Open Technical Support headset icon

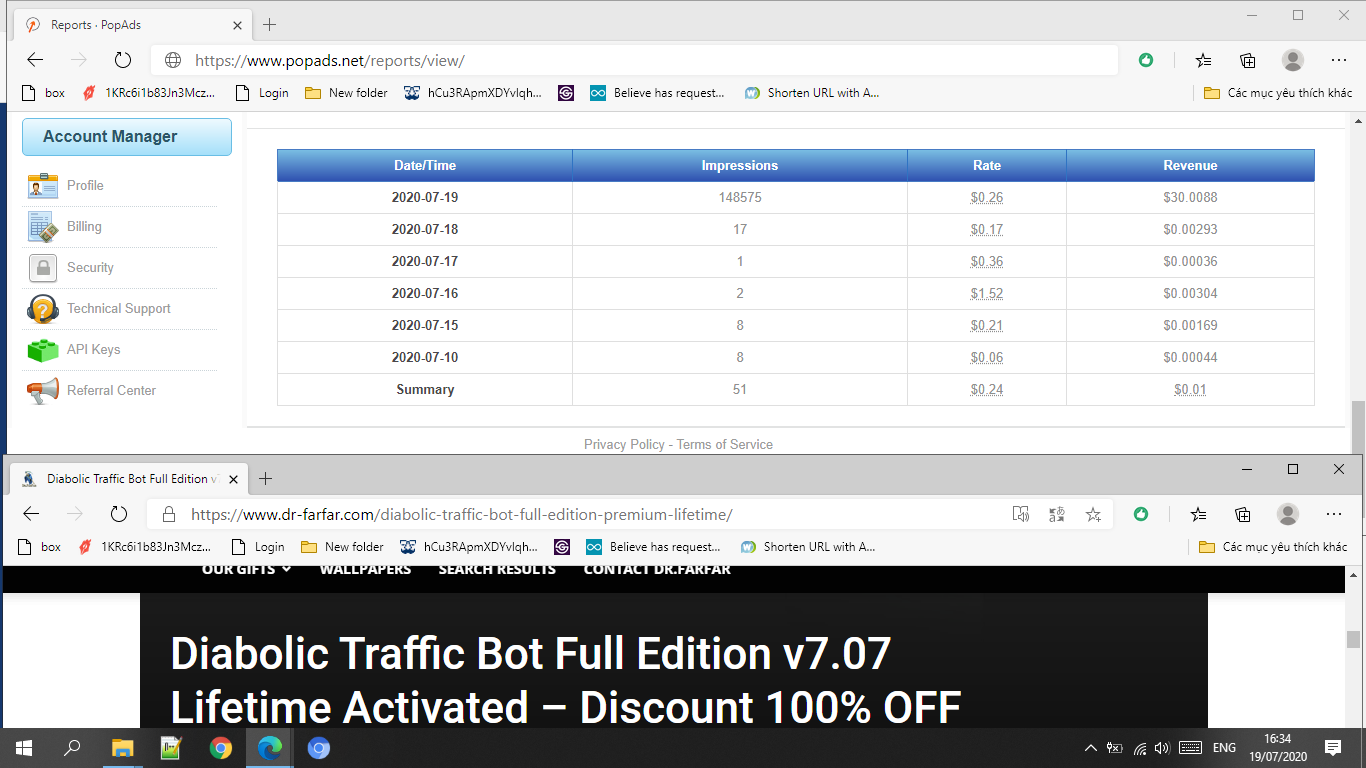43,309
